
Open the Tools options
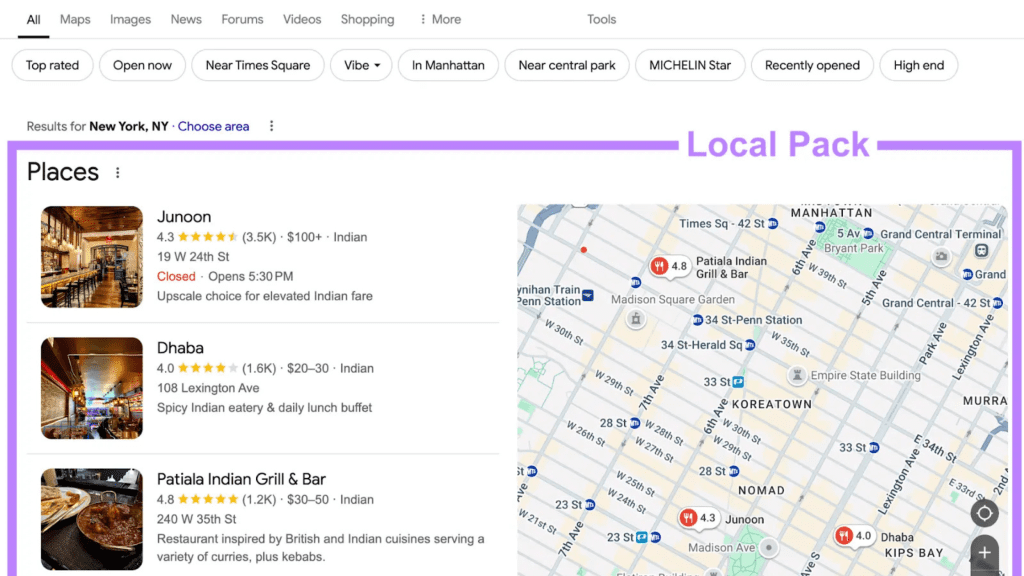(601, 19)
